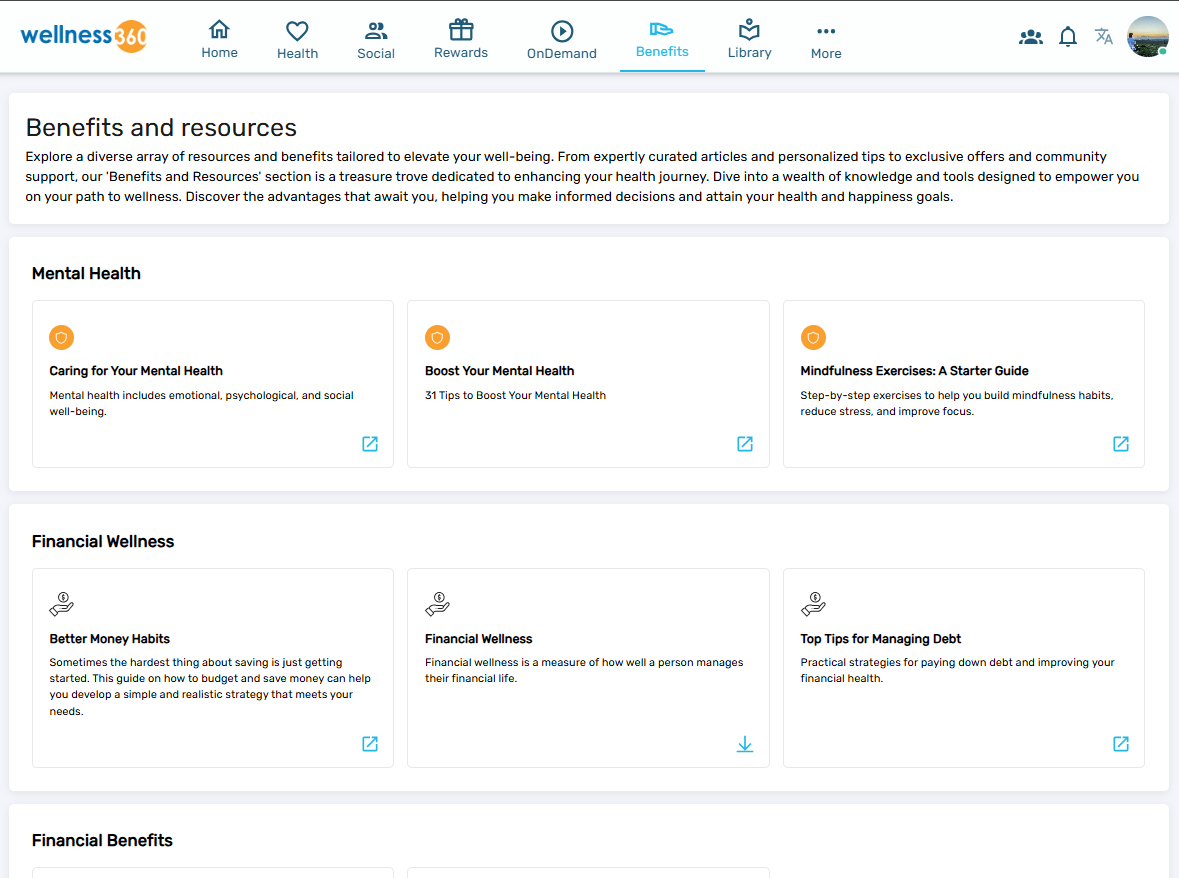Open external link on Boost Your Mental Health card
Image resolution: width=1179 pixels, height=878 pixels.
744,444
